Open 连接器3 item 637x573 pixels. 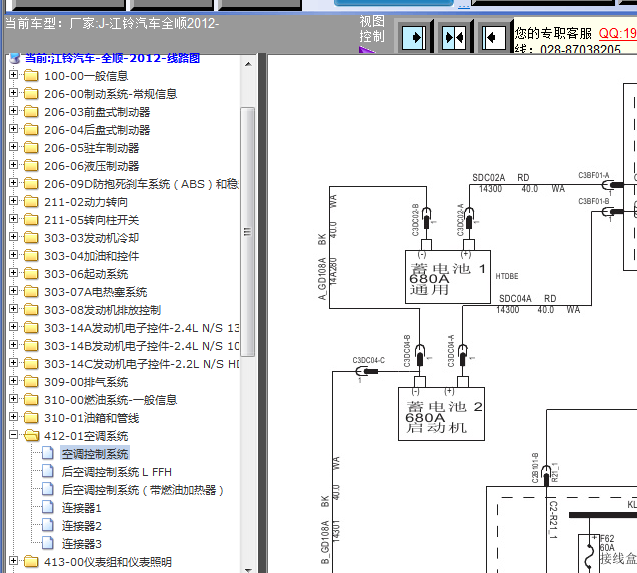[x=81, y=544]
